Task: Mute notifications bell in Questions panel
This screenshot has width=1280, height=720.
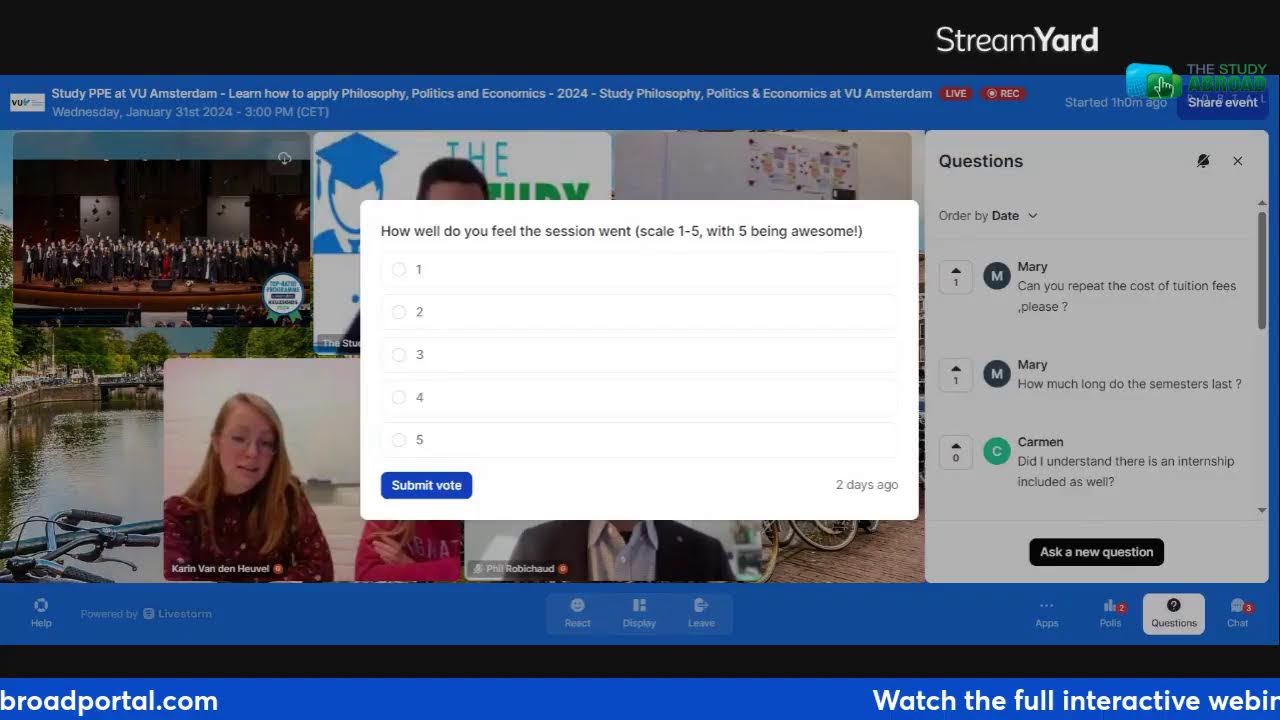Action: pos(1203,161)
